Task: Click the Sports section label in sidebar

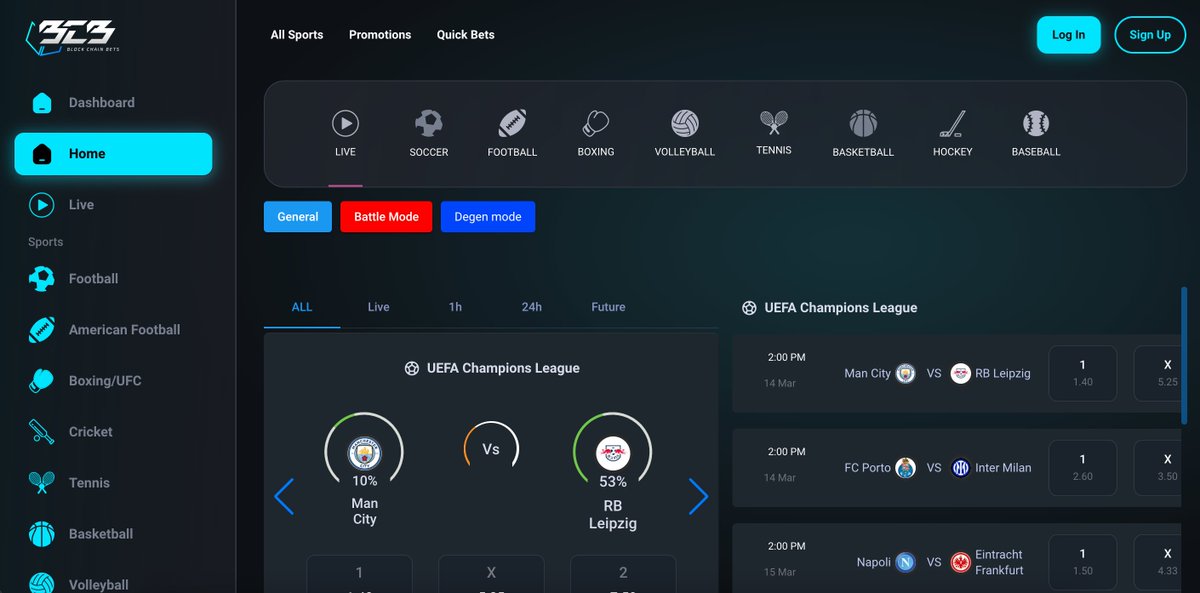Action: pos(46,242)
